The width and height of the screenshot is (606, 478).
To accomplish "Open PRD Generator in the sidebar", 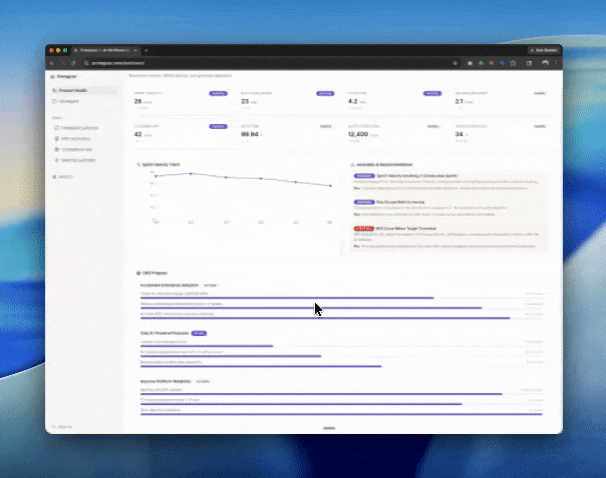I will point(84,139).
